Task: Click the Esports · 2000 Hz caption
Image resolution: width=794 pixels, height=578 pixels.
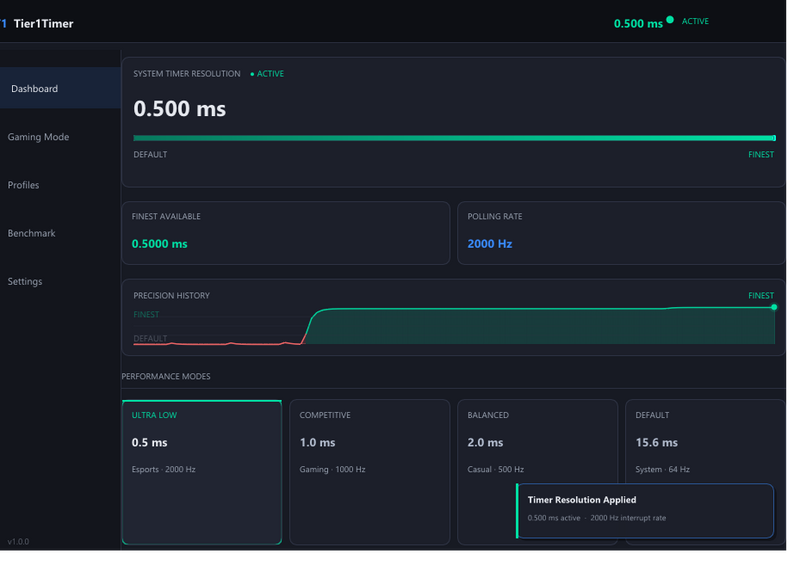Action: point(164,469)
